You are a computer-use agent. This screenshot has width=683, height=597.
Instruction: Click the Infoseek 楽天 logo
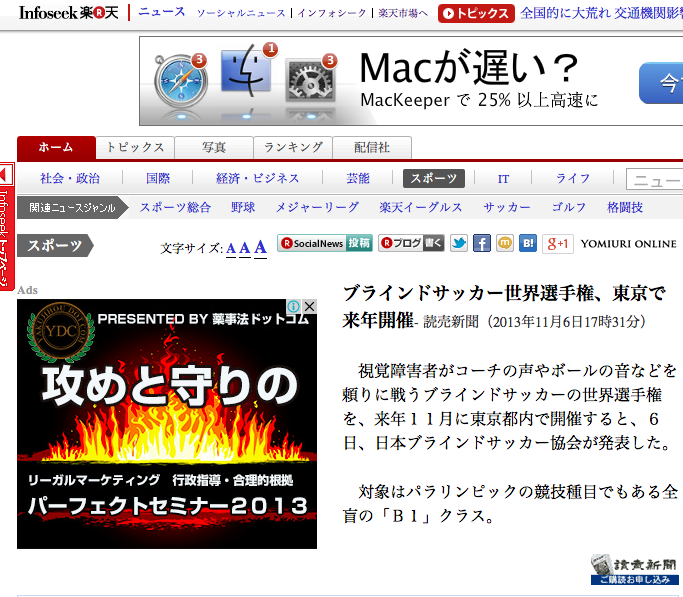click(68, 13)
